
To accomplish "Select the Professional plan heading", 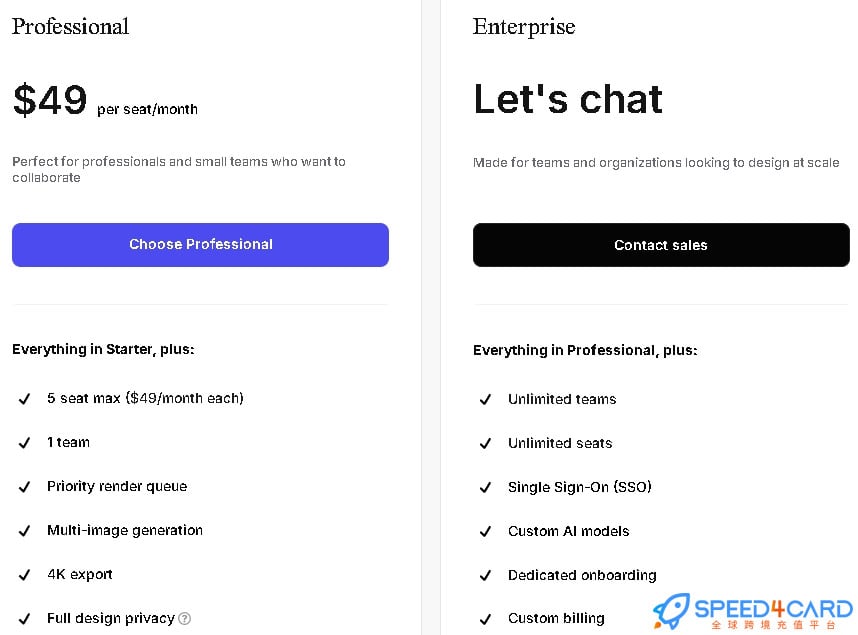I will click(x=71, y=26).
